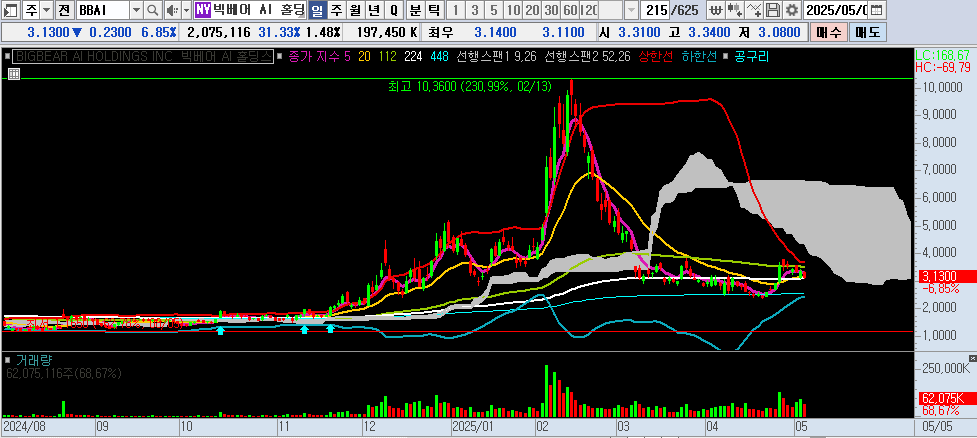Choose the 1 interval button
This screenshot has height=438, width=977.
[456, 9]
